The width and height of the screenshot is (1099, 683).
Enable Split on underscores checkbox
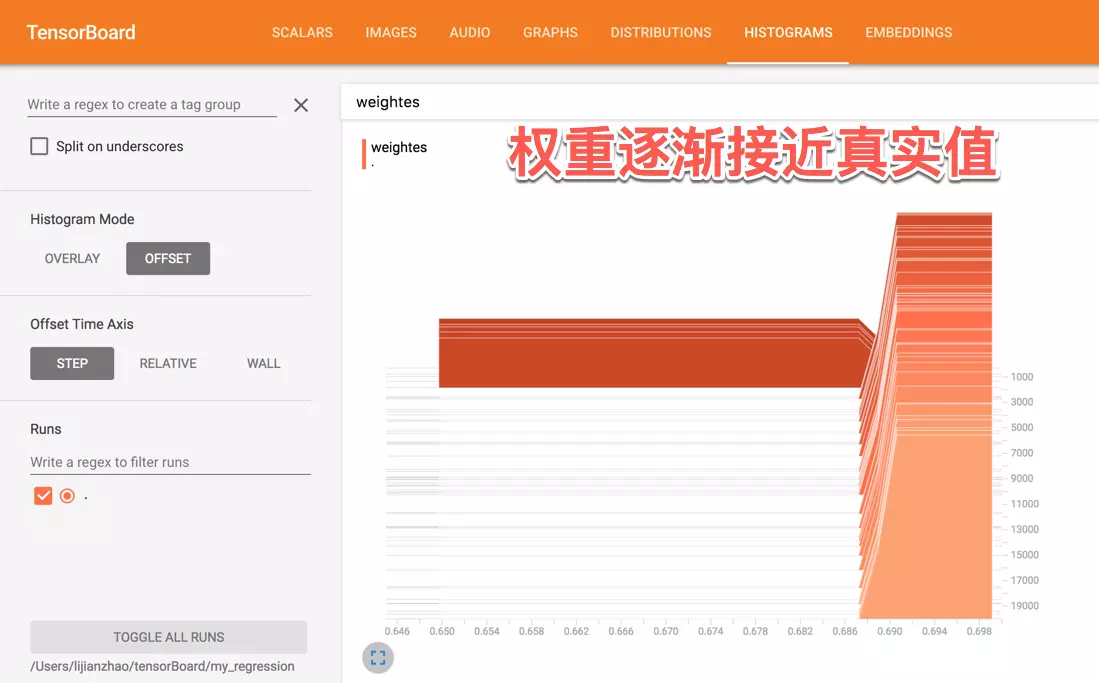[39, 146]
